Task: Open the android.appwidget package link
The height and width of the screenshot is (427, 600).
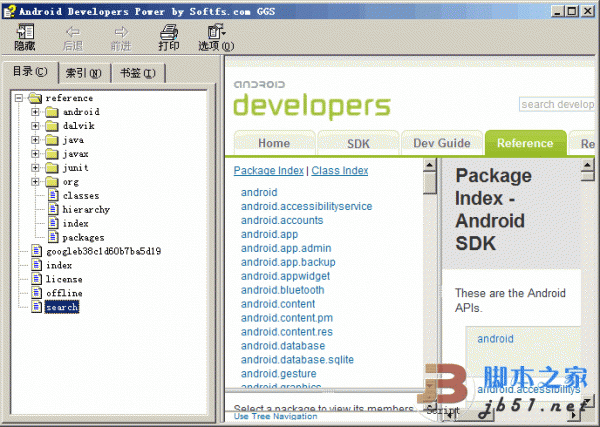Action: (x=285, y=276)
